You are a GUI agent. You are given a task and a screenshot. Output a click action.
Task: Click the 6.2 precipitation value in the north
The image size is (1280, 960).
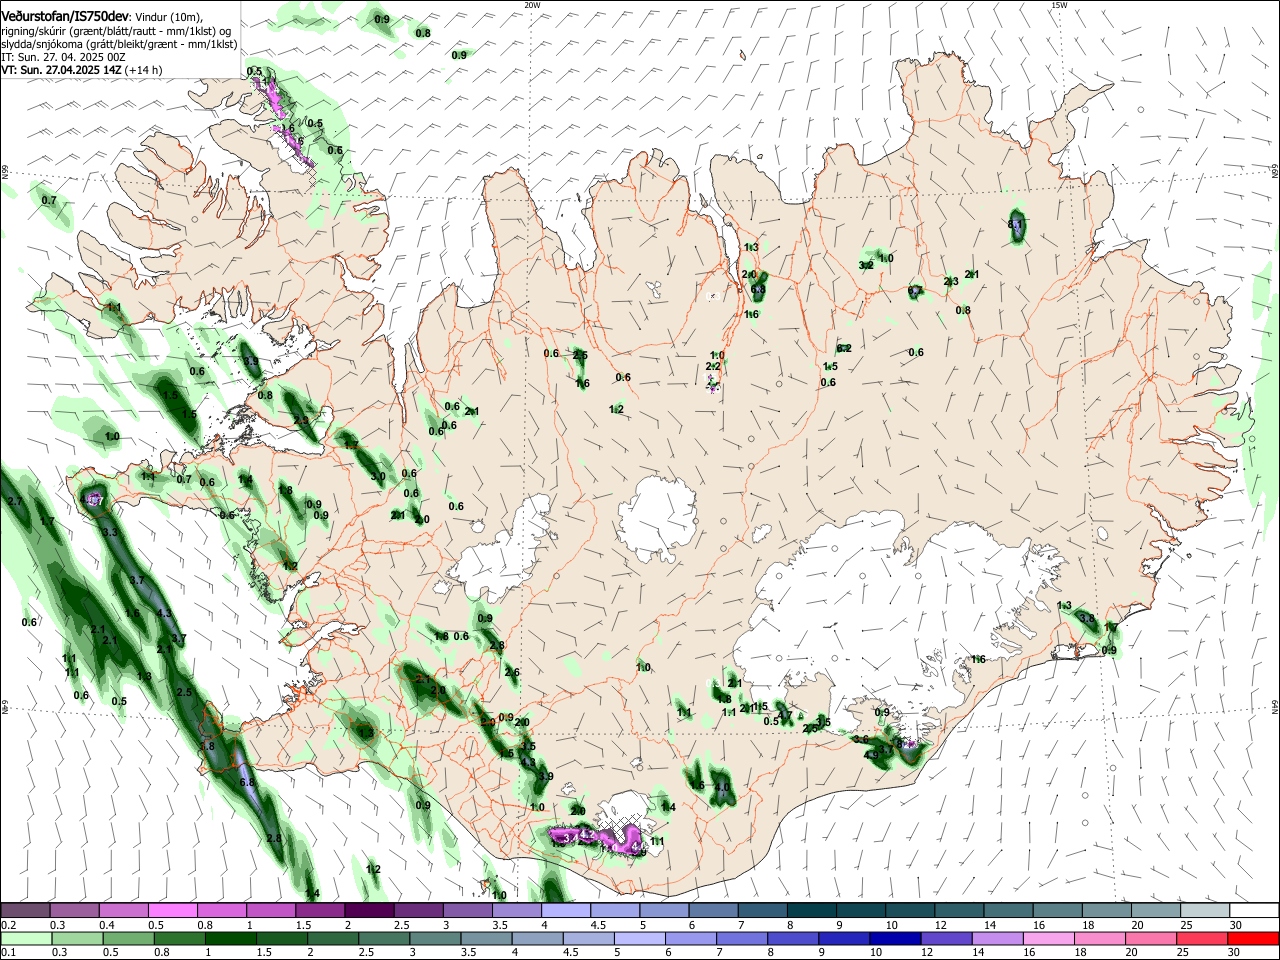[843, 348]
